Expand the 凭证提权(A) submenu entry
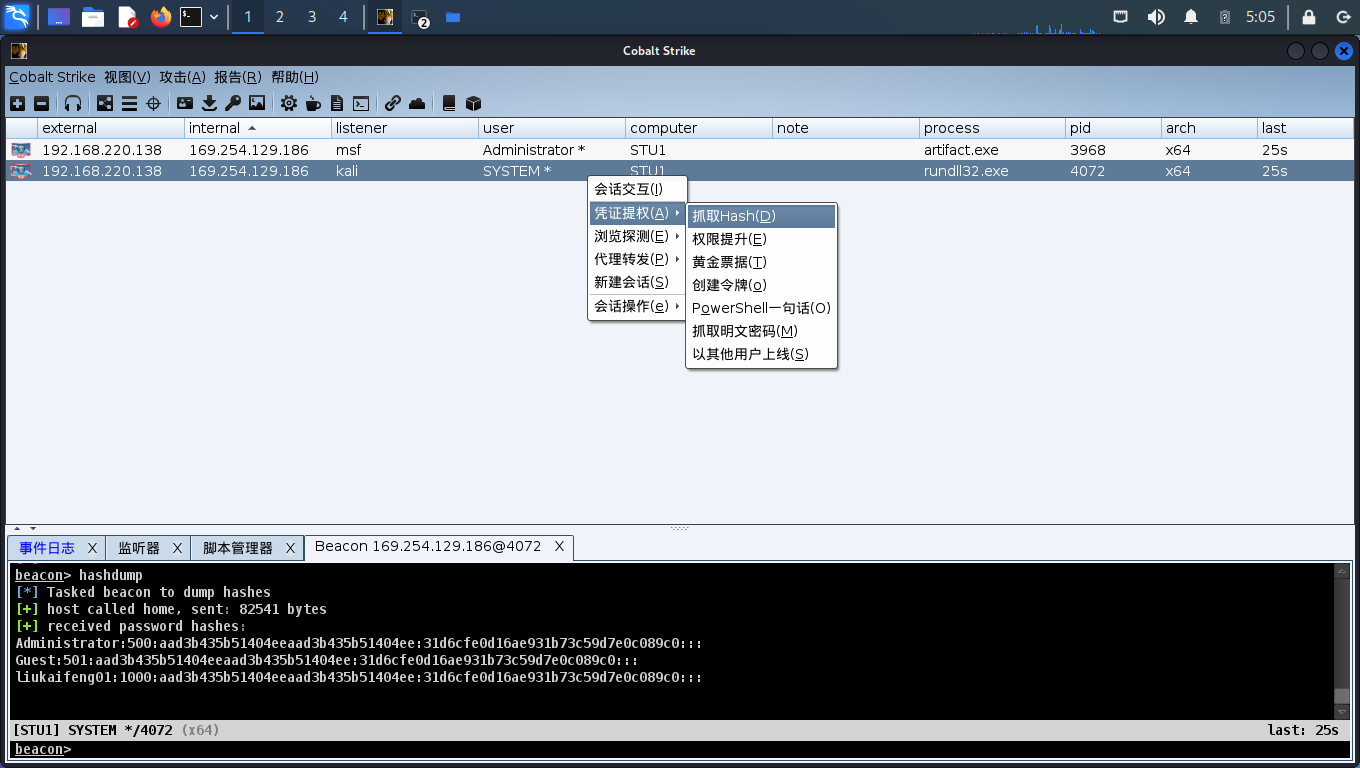The width and height of the screenshot is (1360, 768). [x=637, y=213]
